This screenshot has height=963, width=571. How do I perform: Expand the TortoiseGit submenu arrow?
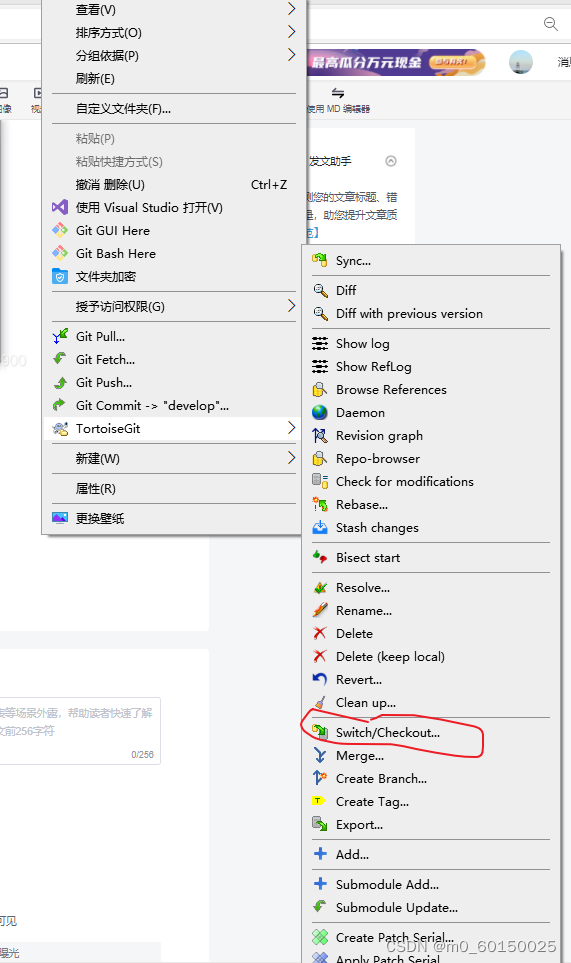click(292, 428)
